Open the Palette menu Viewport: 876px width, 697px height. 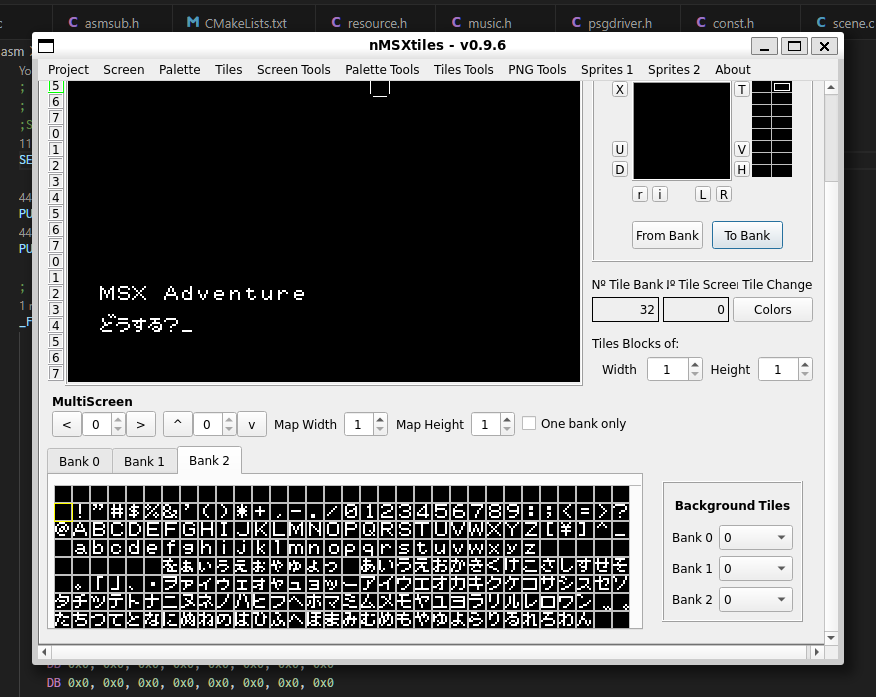[x=179, y=69]
